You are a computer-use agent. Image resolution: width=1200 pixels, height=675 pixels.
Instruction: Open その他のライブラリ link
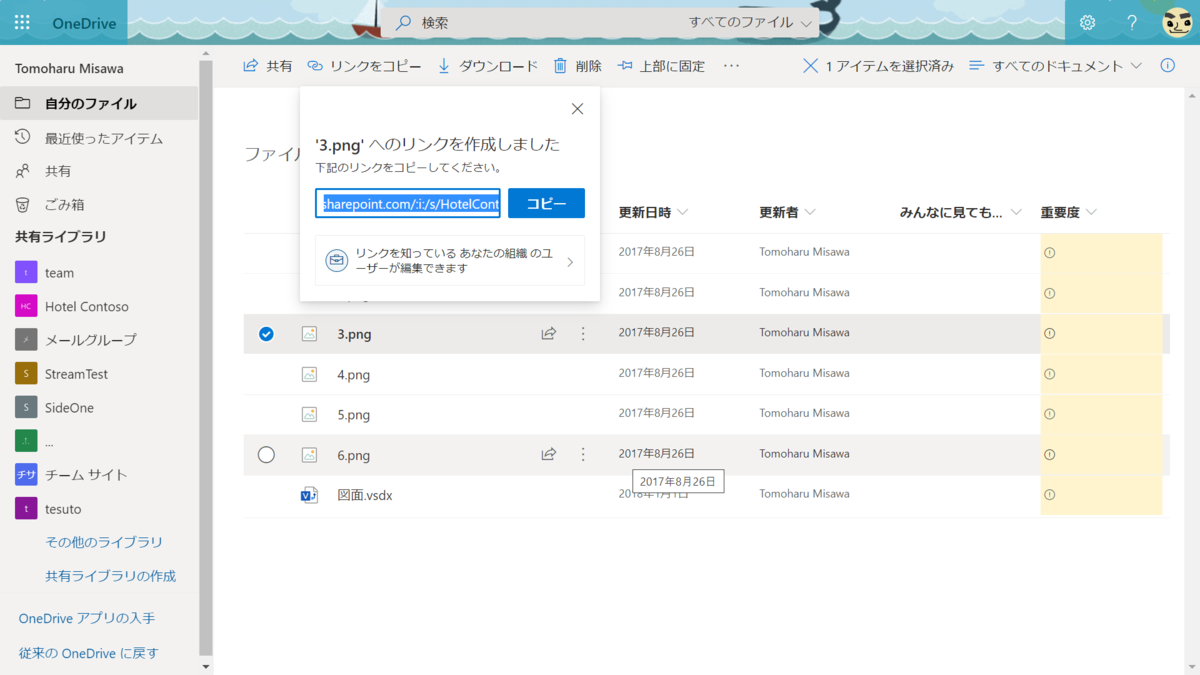104,542
